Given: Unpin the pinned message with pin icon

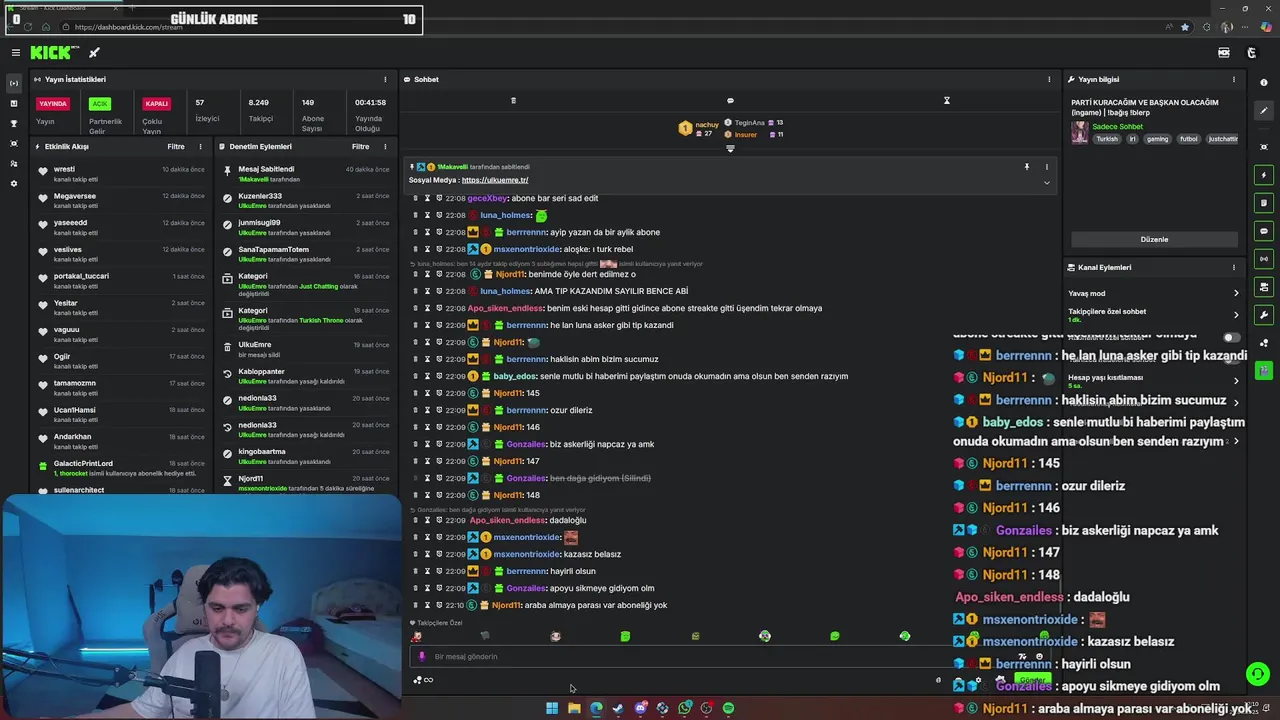Looking at the screenshot, I should [x=1026, y=167].
